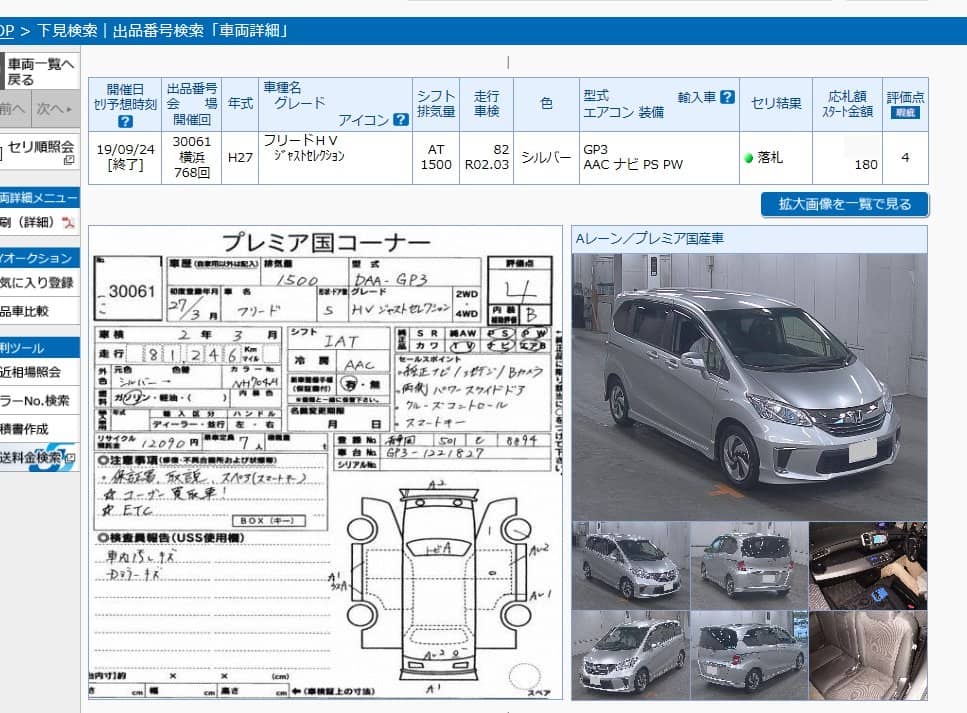Image resolution: width=967 pixels, height=713 pixels.
Task: Click the 税抜 badge under 評価点
Action: (905, 113)
